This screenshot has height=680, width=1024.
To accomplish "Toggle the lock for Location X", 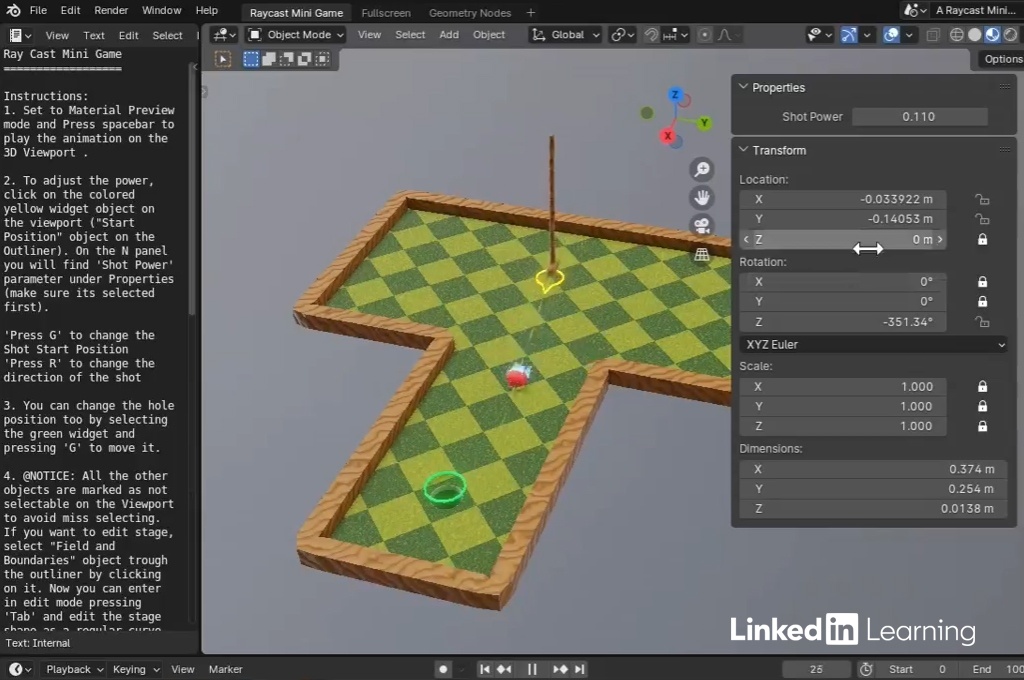I will (982, 199).
